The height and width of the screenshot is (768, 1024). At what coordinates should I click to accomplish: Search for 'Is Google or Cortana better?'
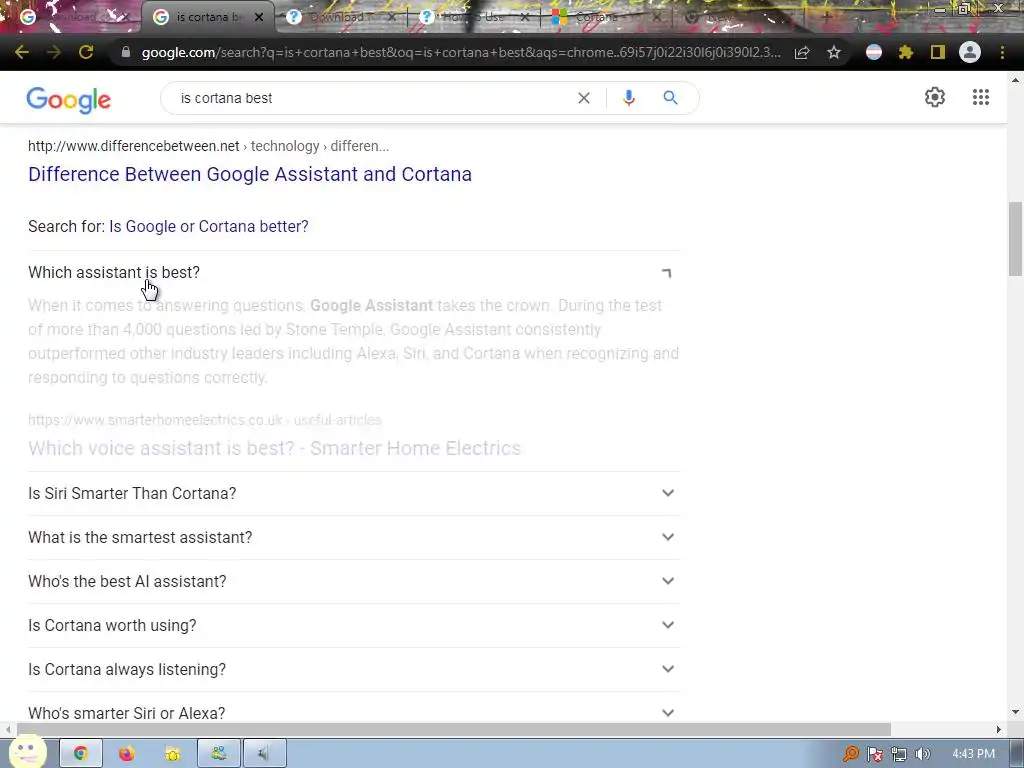click(x=208, y=227)
